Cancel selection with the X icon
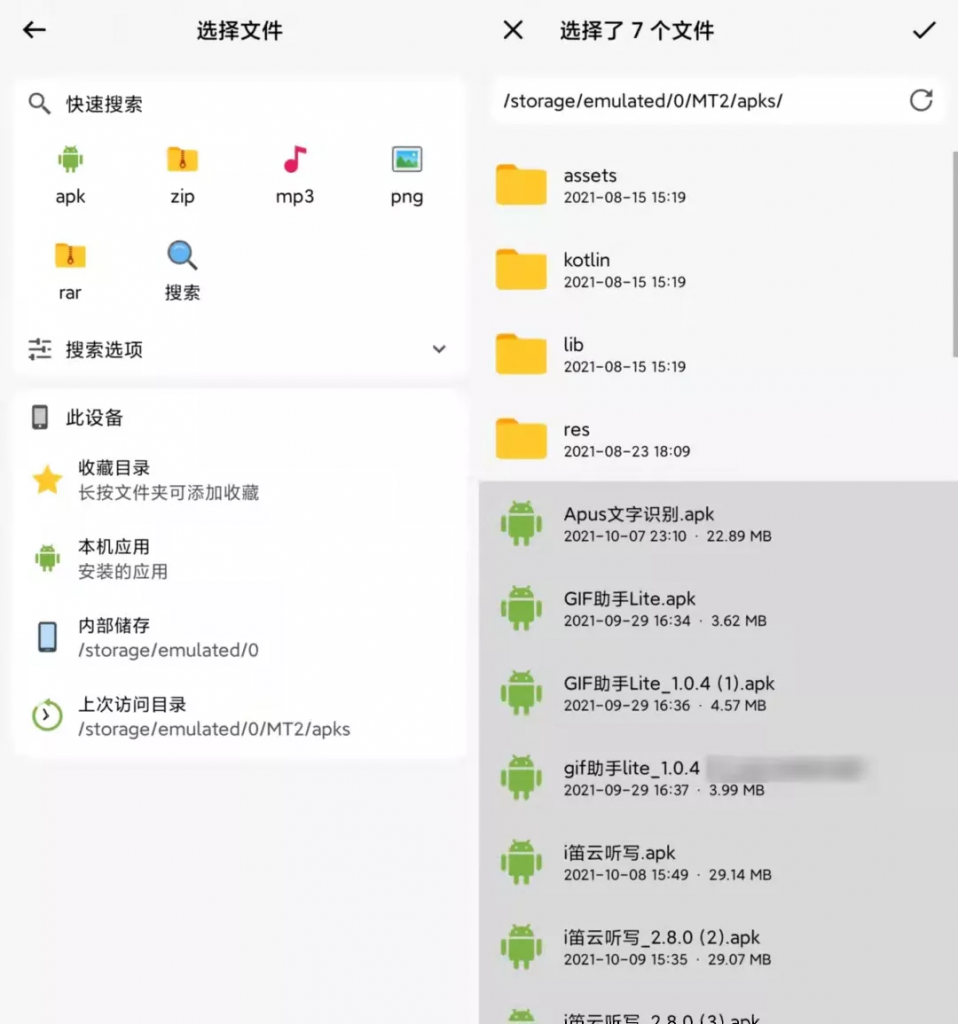The width and height of the screenshot is (958, 1024). (x=513, y=30)
